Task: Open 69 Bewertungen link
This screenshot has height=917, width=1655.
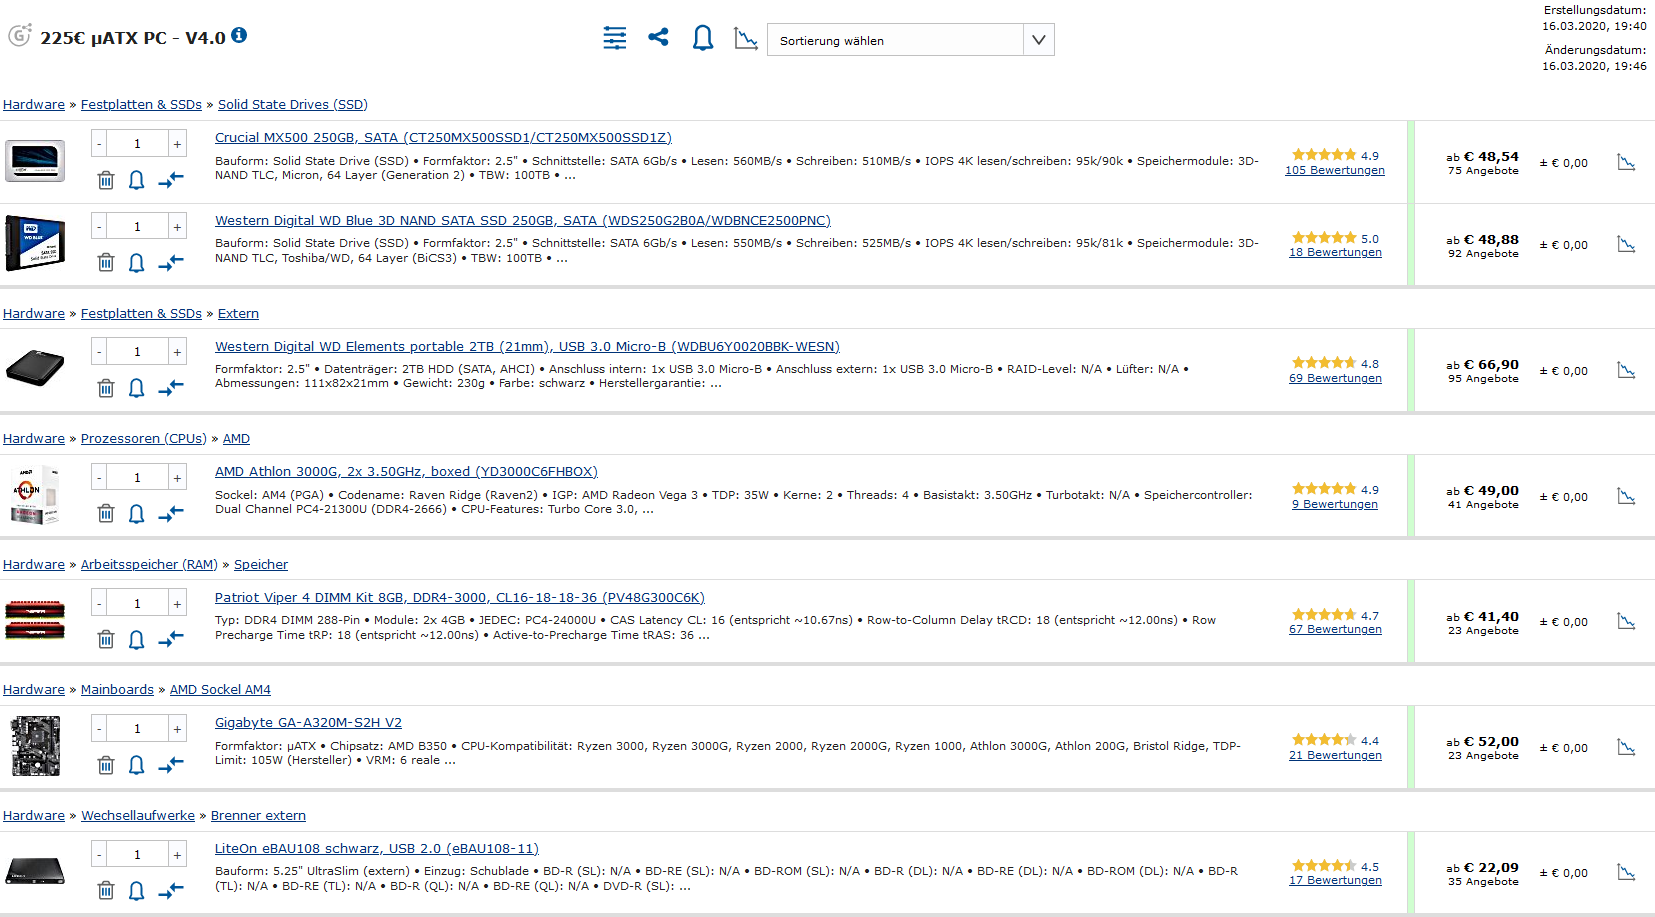Action: tap(1335, 378)
